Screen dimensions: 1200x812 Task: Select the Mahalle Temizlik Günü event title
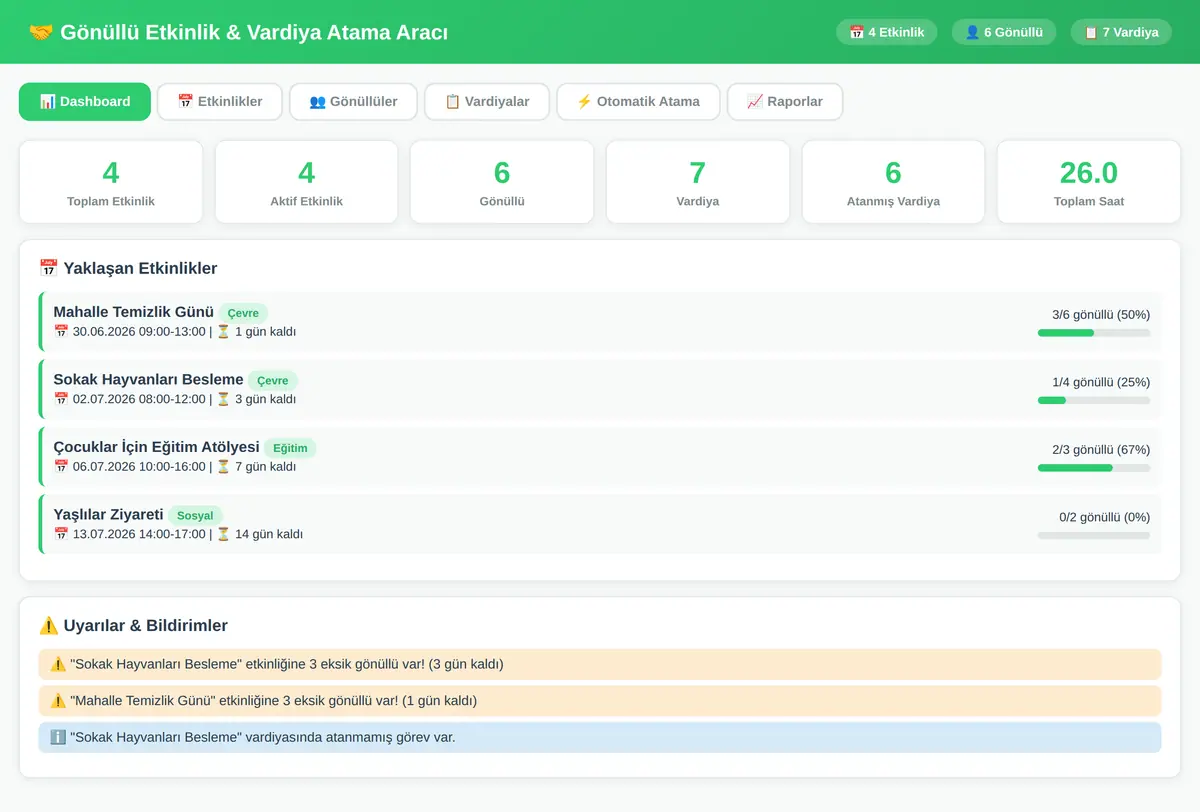pos(134,312)
